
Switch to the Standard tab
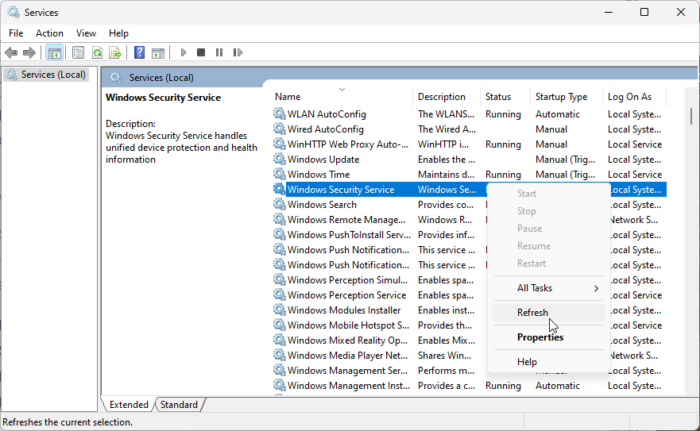click(x=179, y=405)
